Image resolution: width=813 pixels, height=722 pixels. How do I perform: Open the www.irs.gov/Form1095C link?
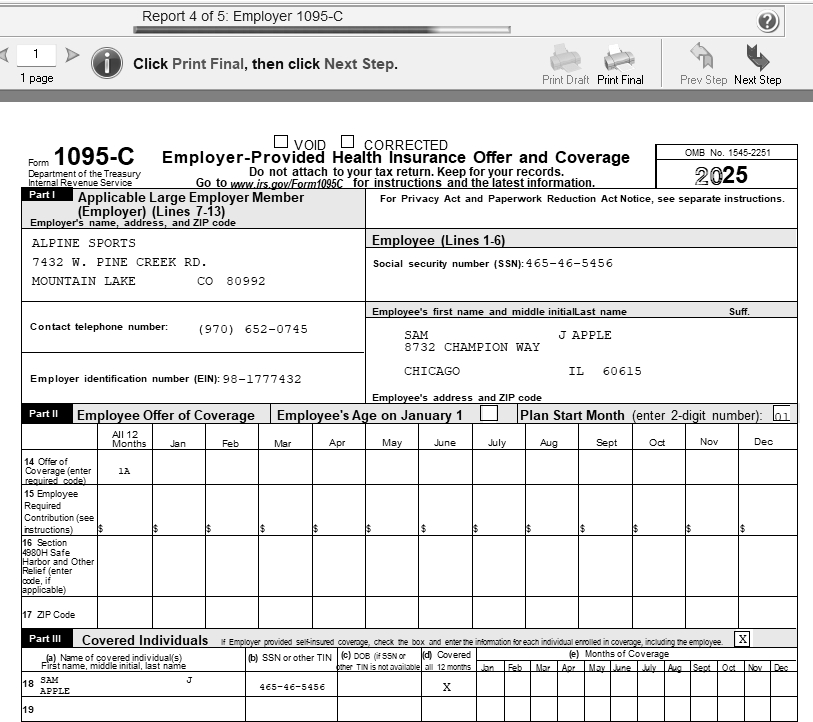click(286, 183)
